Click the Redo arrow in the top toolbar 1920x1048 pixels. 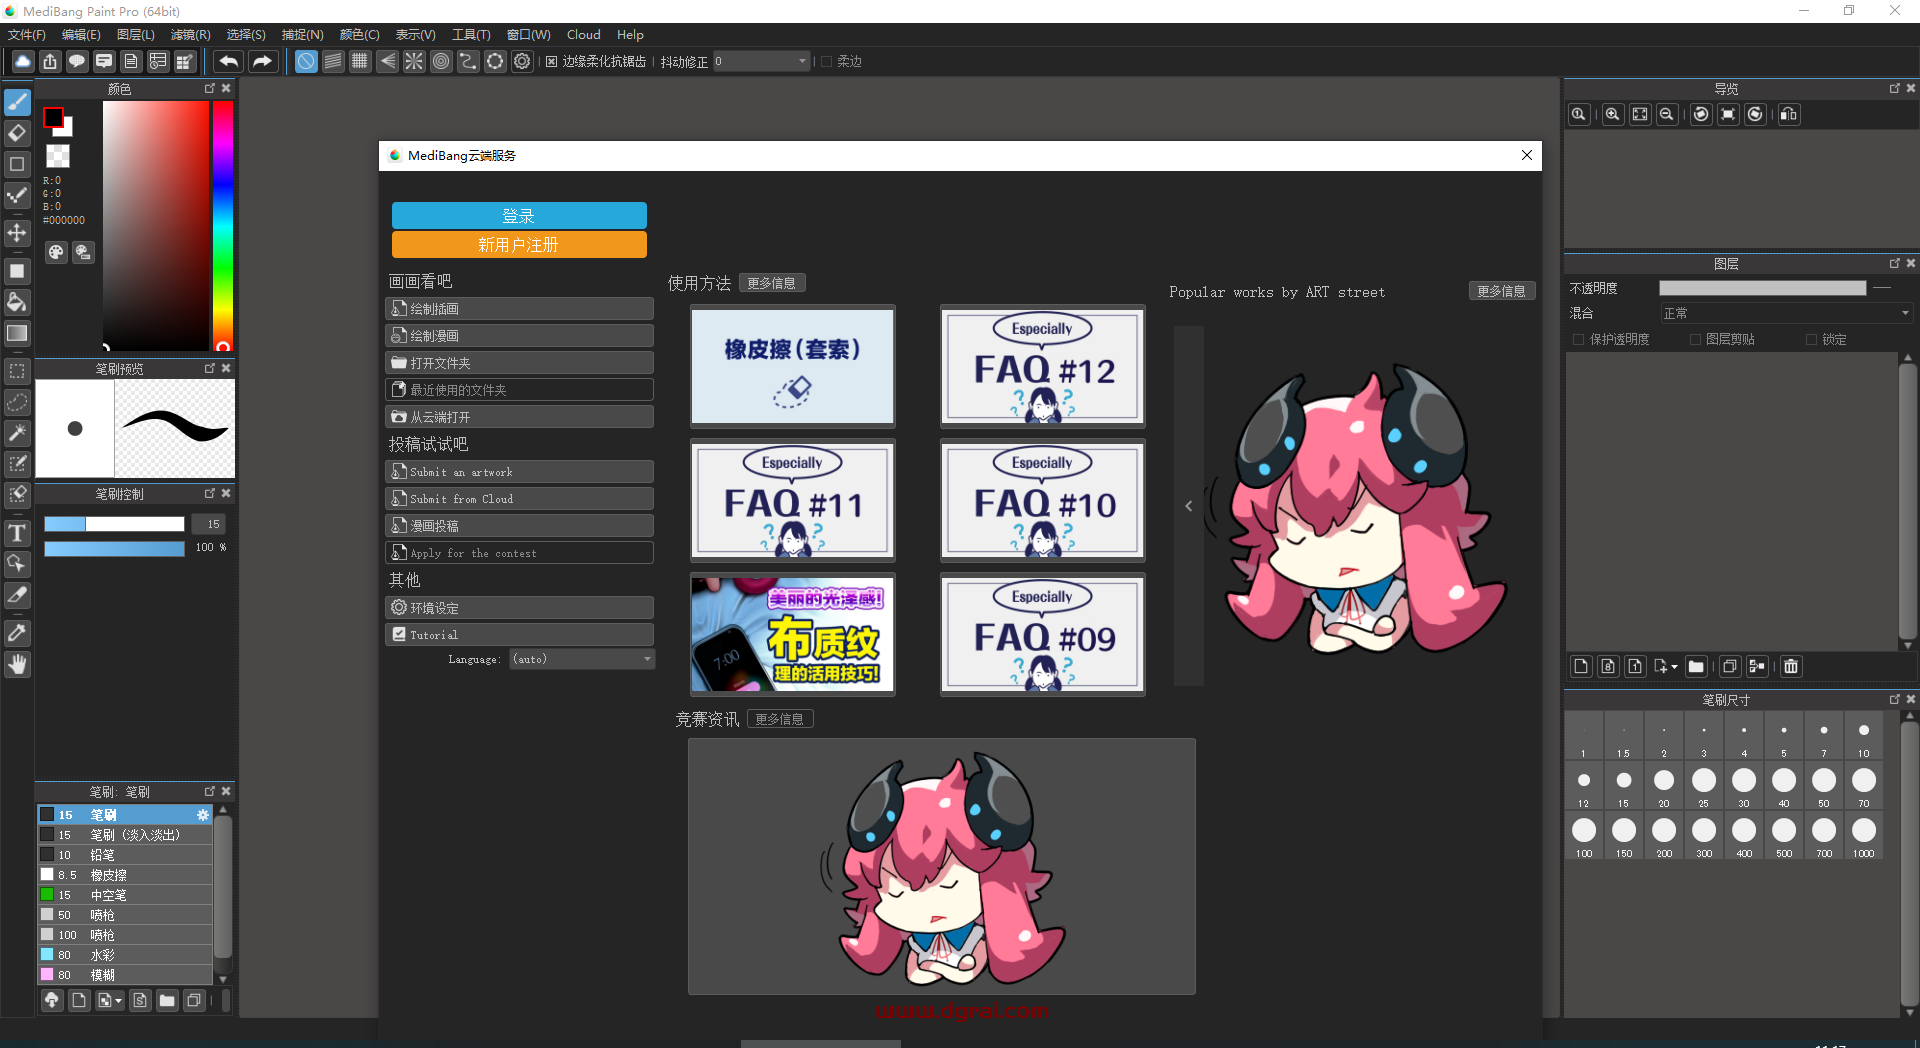(262, 62)
